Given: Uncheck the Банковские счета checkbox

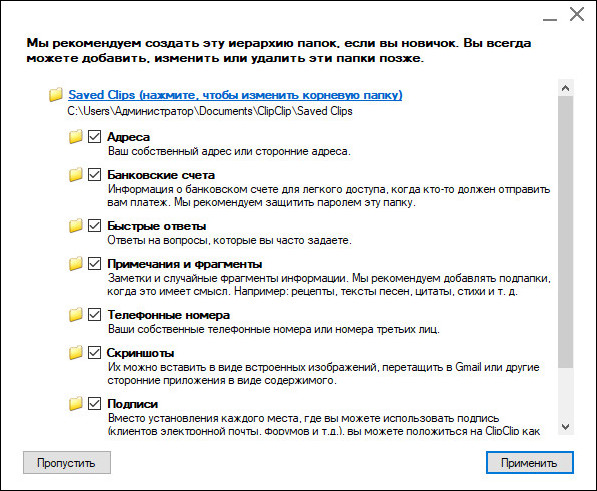Looking at the screenshot, I should tap(94, 174).
